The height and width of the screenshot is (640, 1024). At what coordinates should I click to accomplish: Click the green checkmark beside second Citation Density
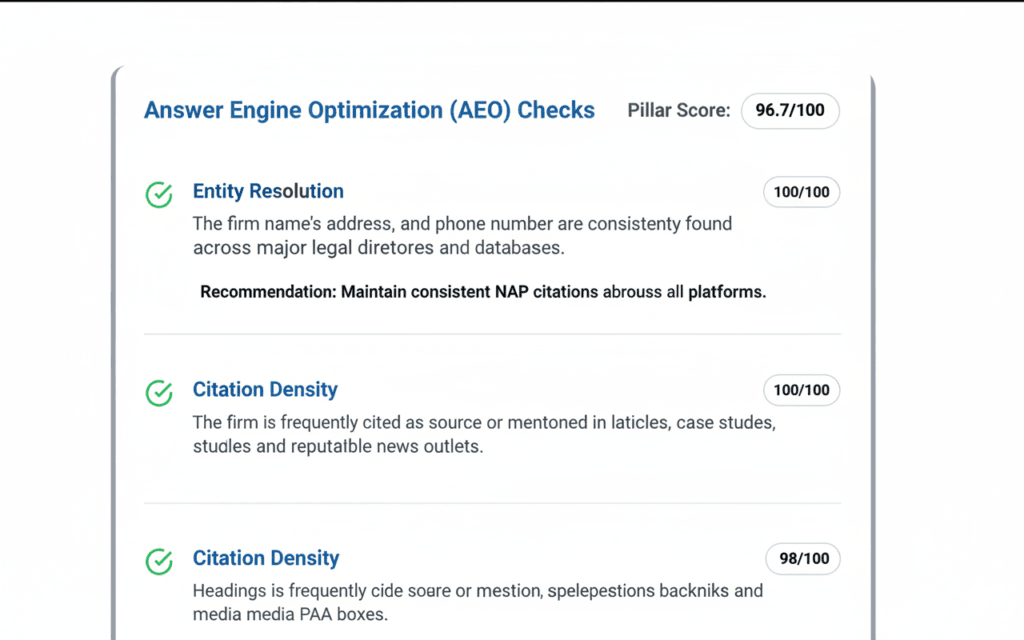pos(158,562)
